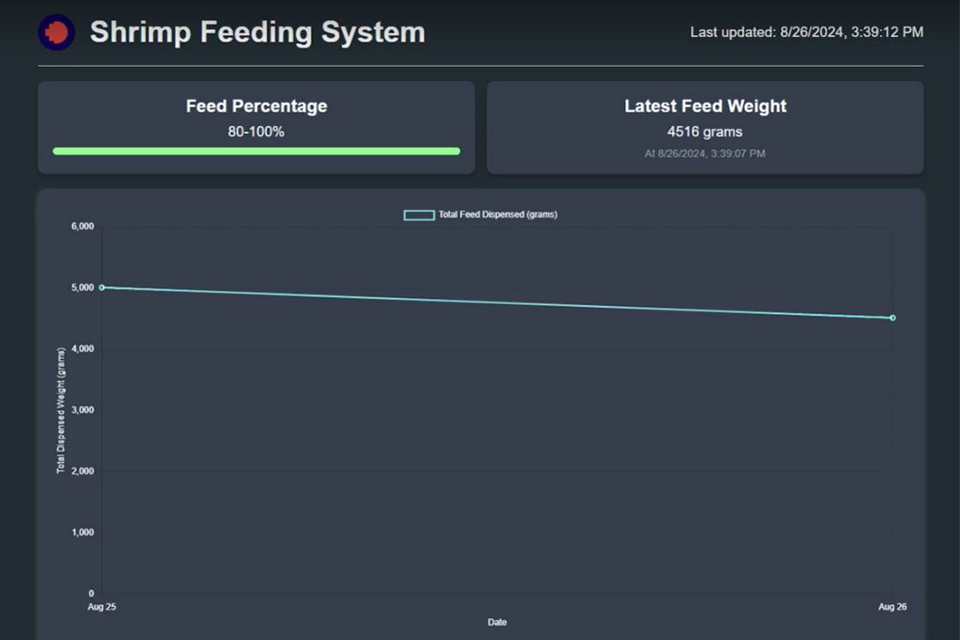Toggle the Total Feed Dispensed legend entry
Viewport: 960px width, 640px height.
click(480, 214)
